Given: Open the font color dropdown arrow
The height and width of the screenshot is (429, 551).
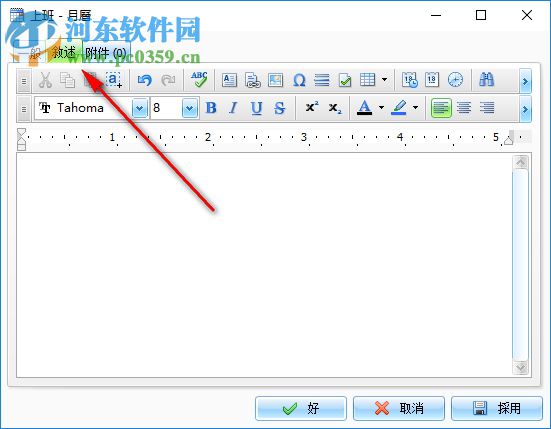Looking at the screenshot, I should 381,108.
